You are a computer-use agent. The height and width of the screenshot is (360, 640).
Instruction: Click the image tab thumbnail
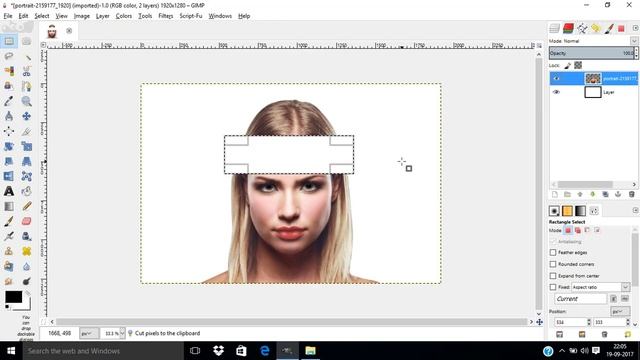pos(52,31)
